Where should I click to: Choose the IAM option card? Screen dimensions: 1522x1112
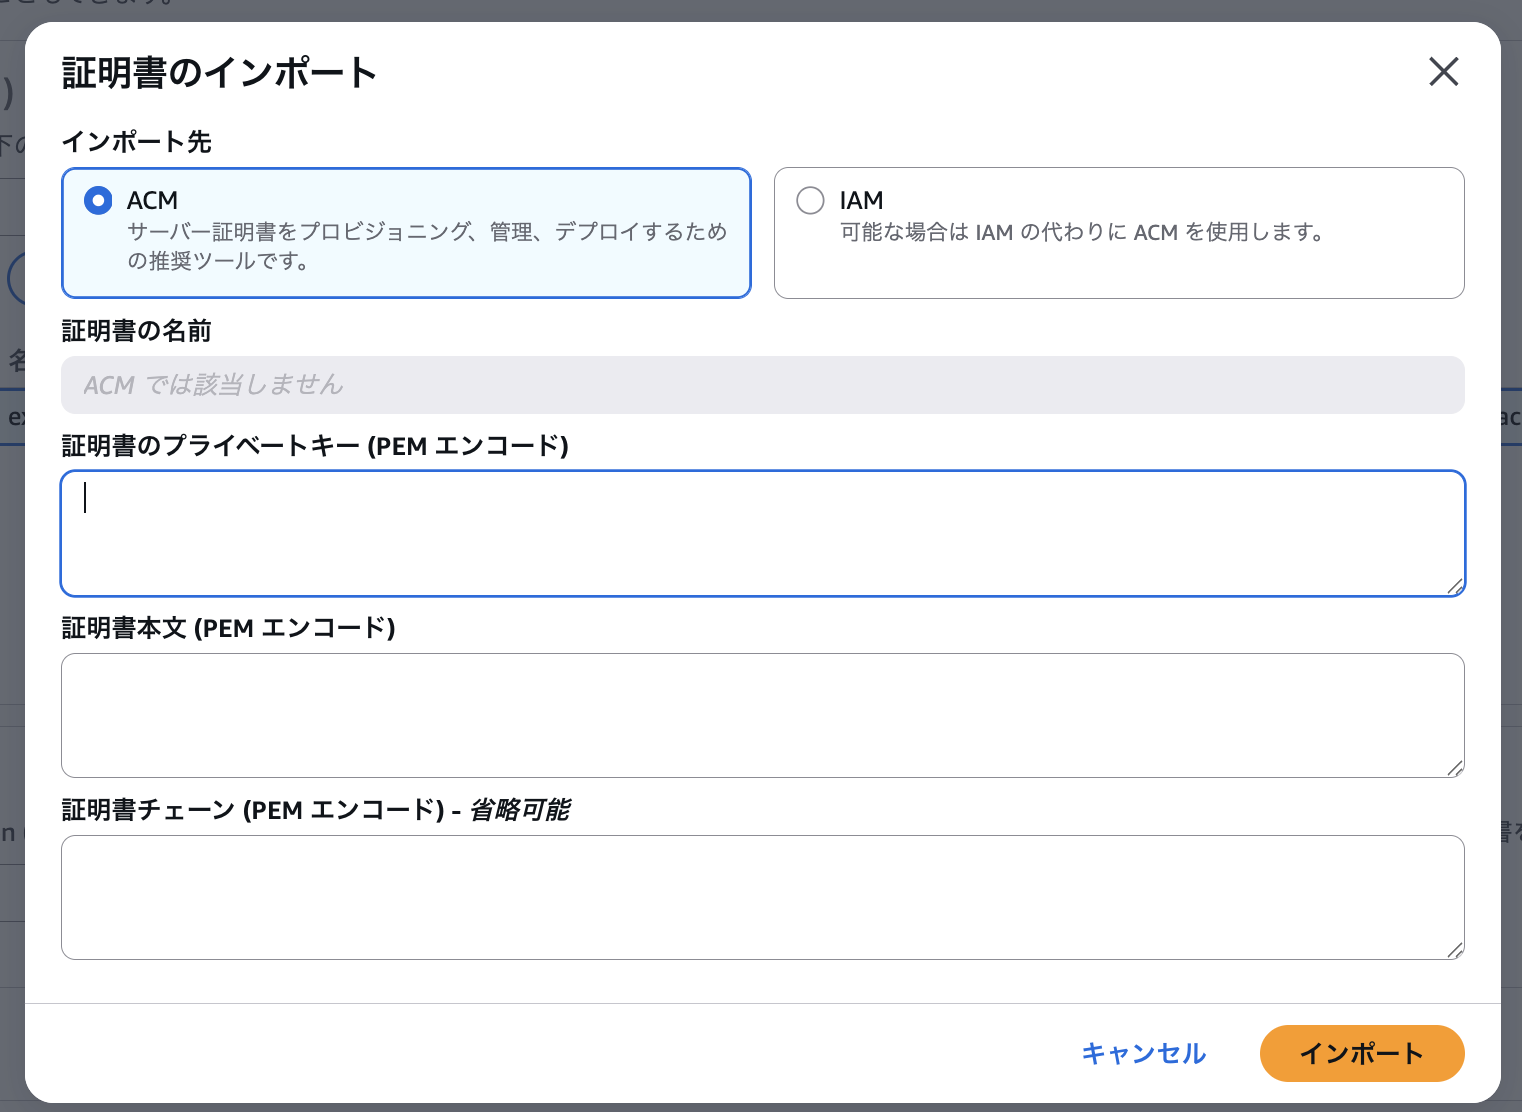(1118, 232)
